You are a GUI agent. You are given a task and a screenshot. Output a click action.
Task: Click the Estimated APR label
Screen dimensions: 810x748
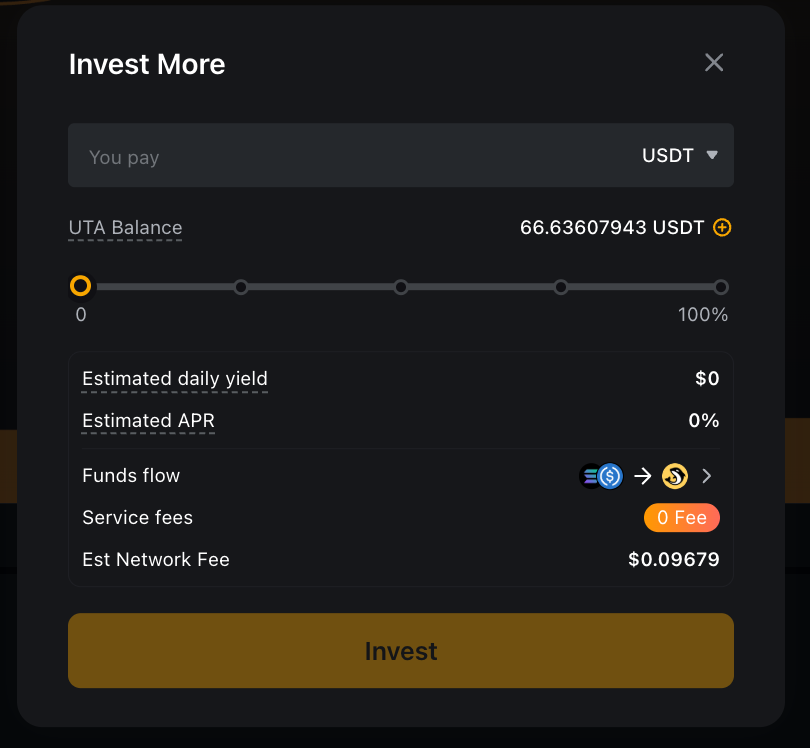tap(148, 421)
